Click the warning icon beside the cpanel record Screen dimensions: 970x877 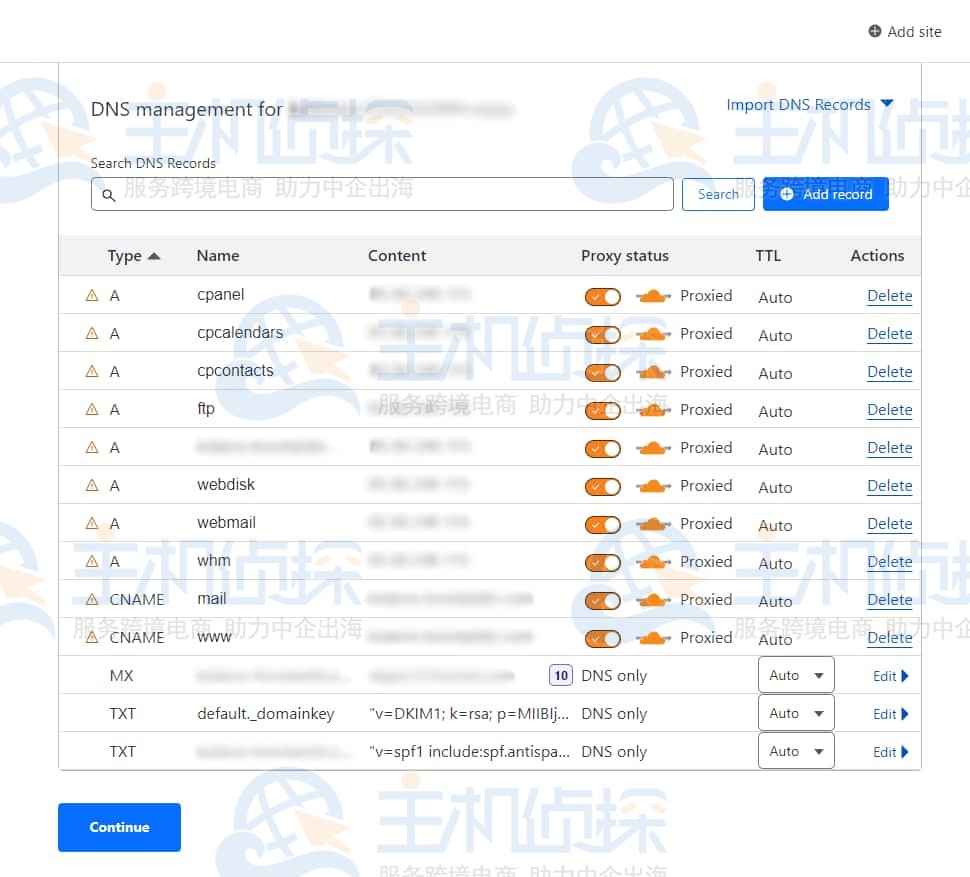pyautogui.click(x=91, y=295)
